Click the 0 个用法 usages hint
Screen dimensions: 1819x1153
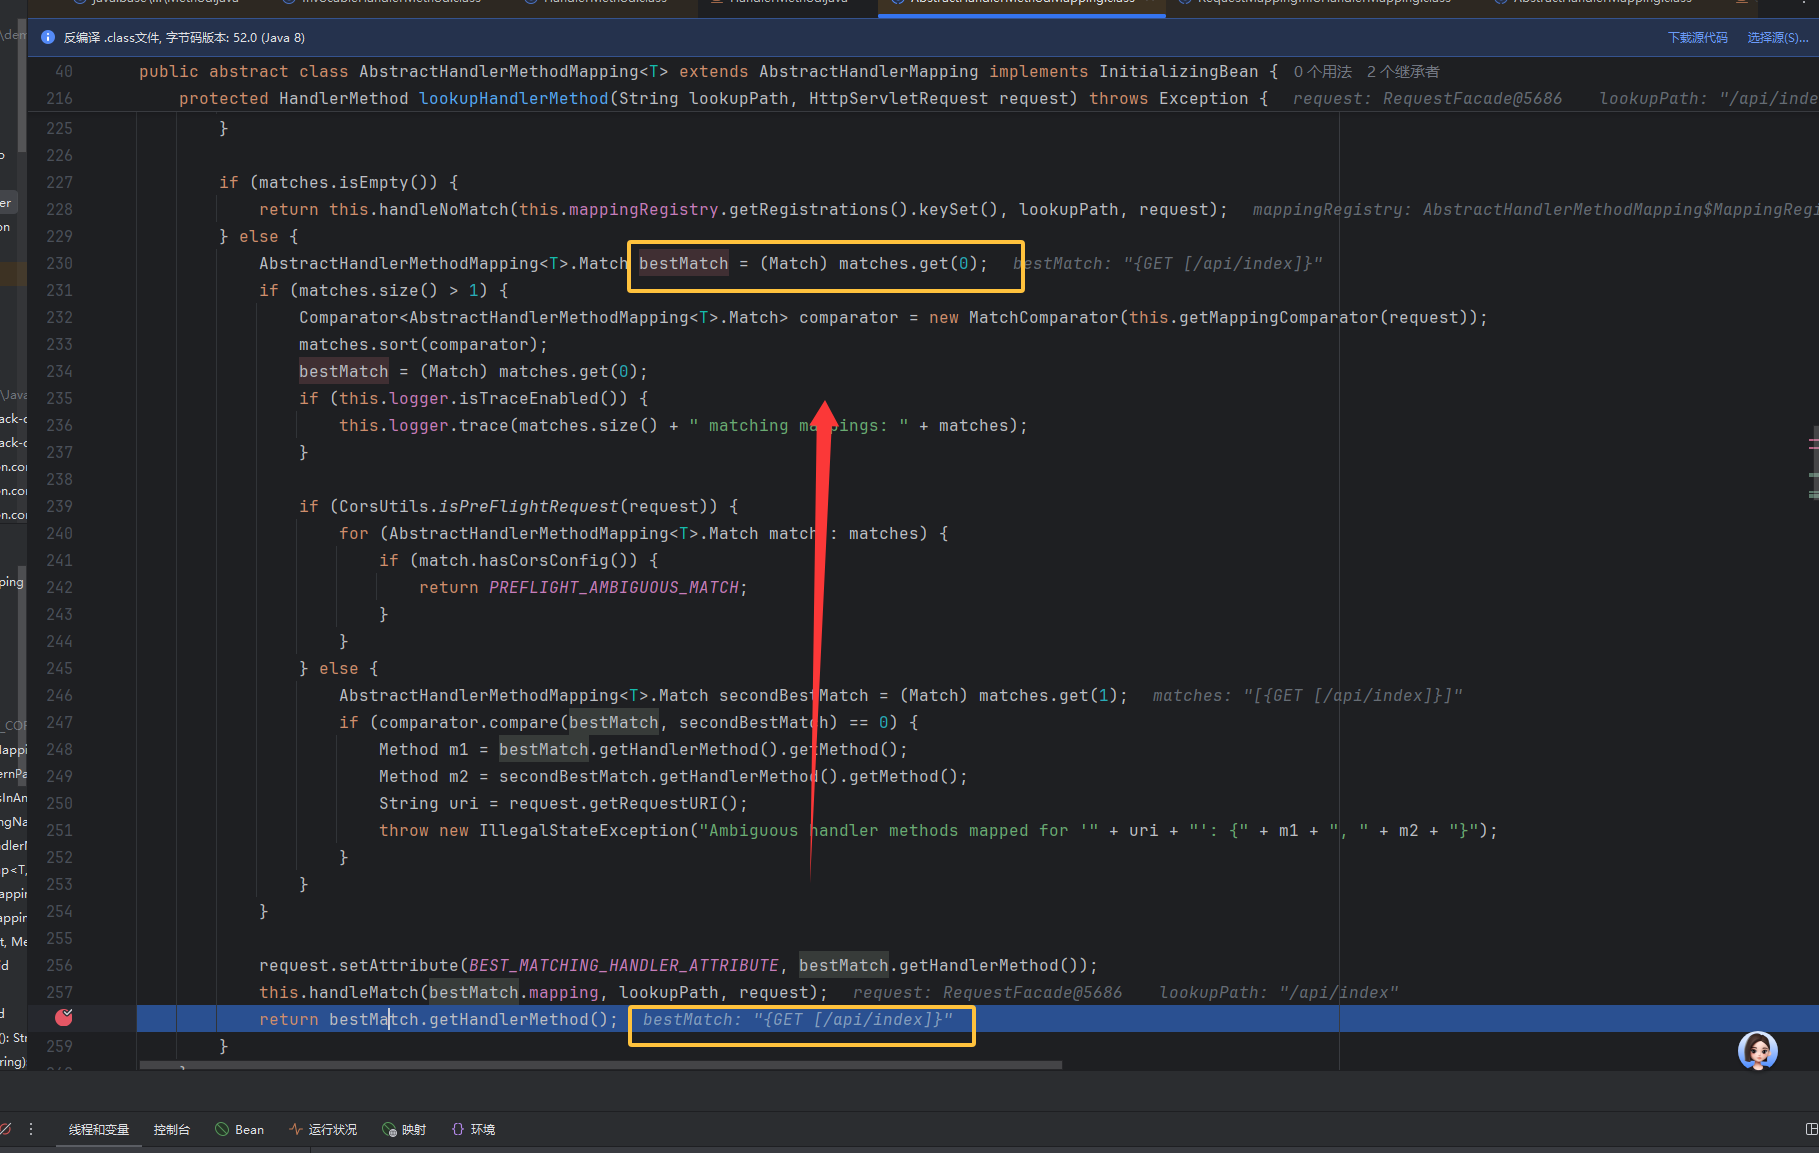(1322, 72)
